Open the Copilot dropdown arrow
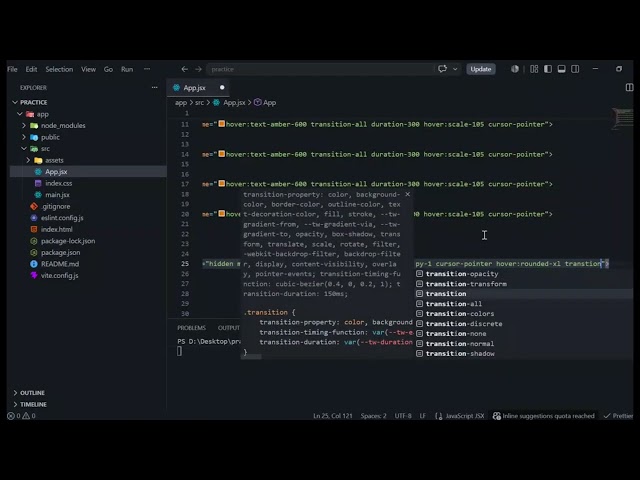 [455, 69]
